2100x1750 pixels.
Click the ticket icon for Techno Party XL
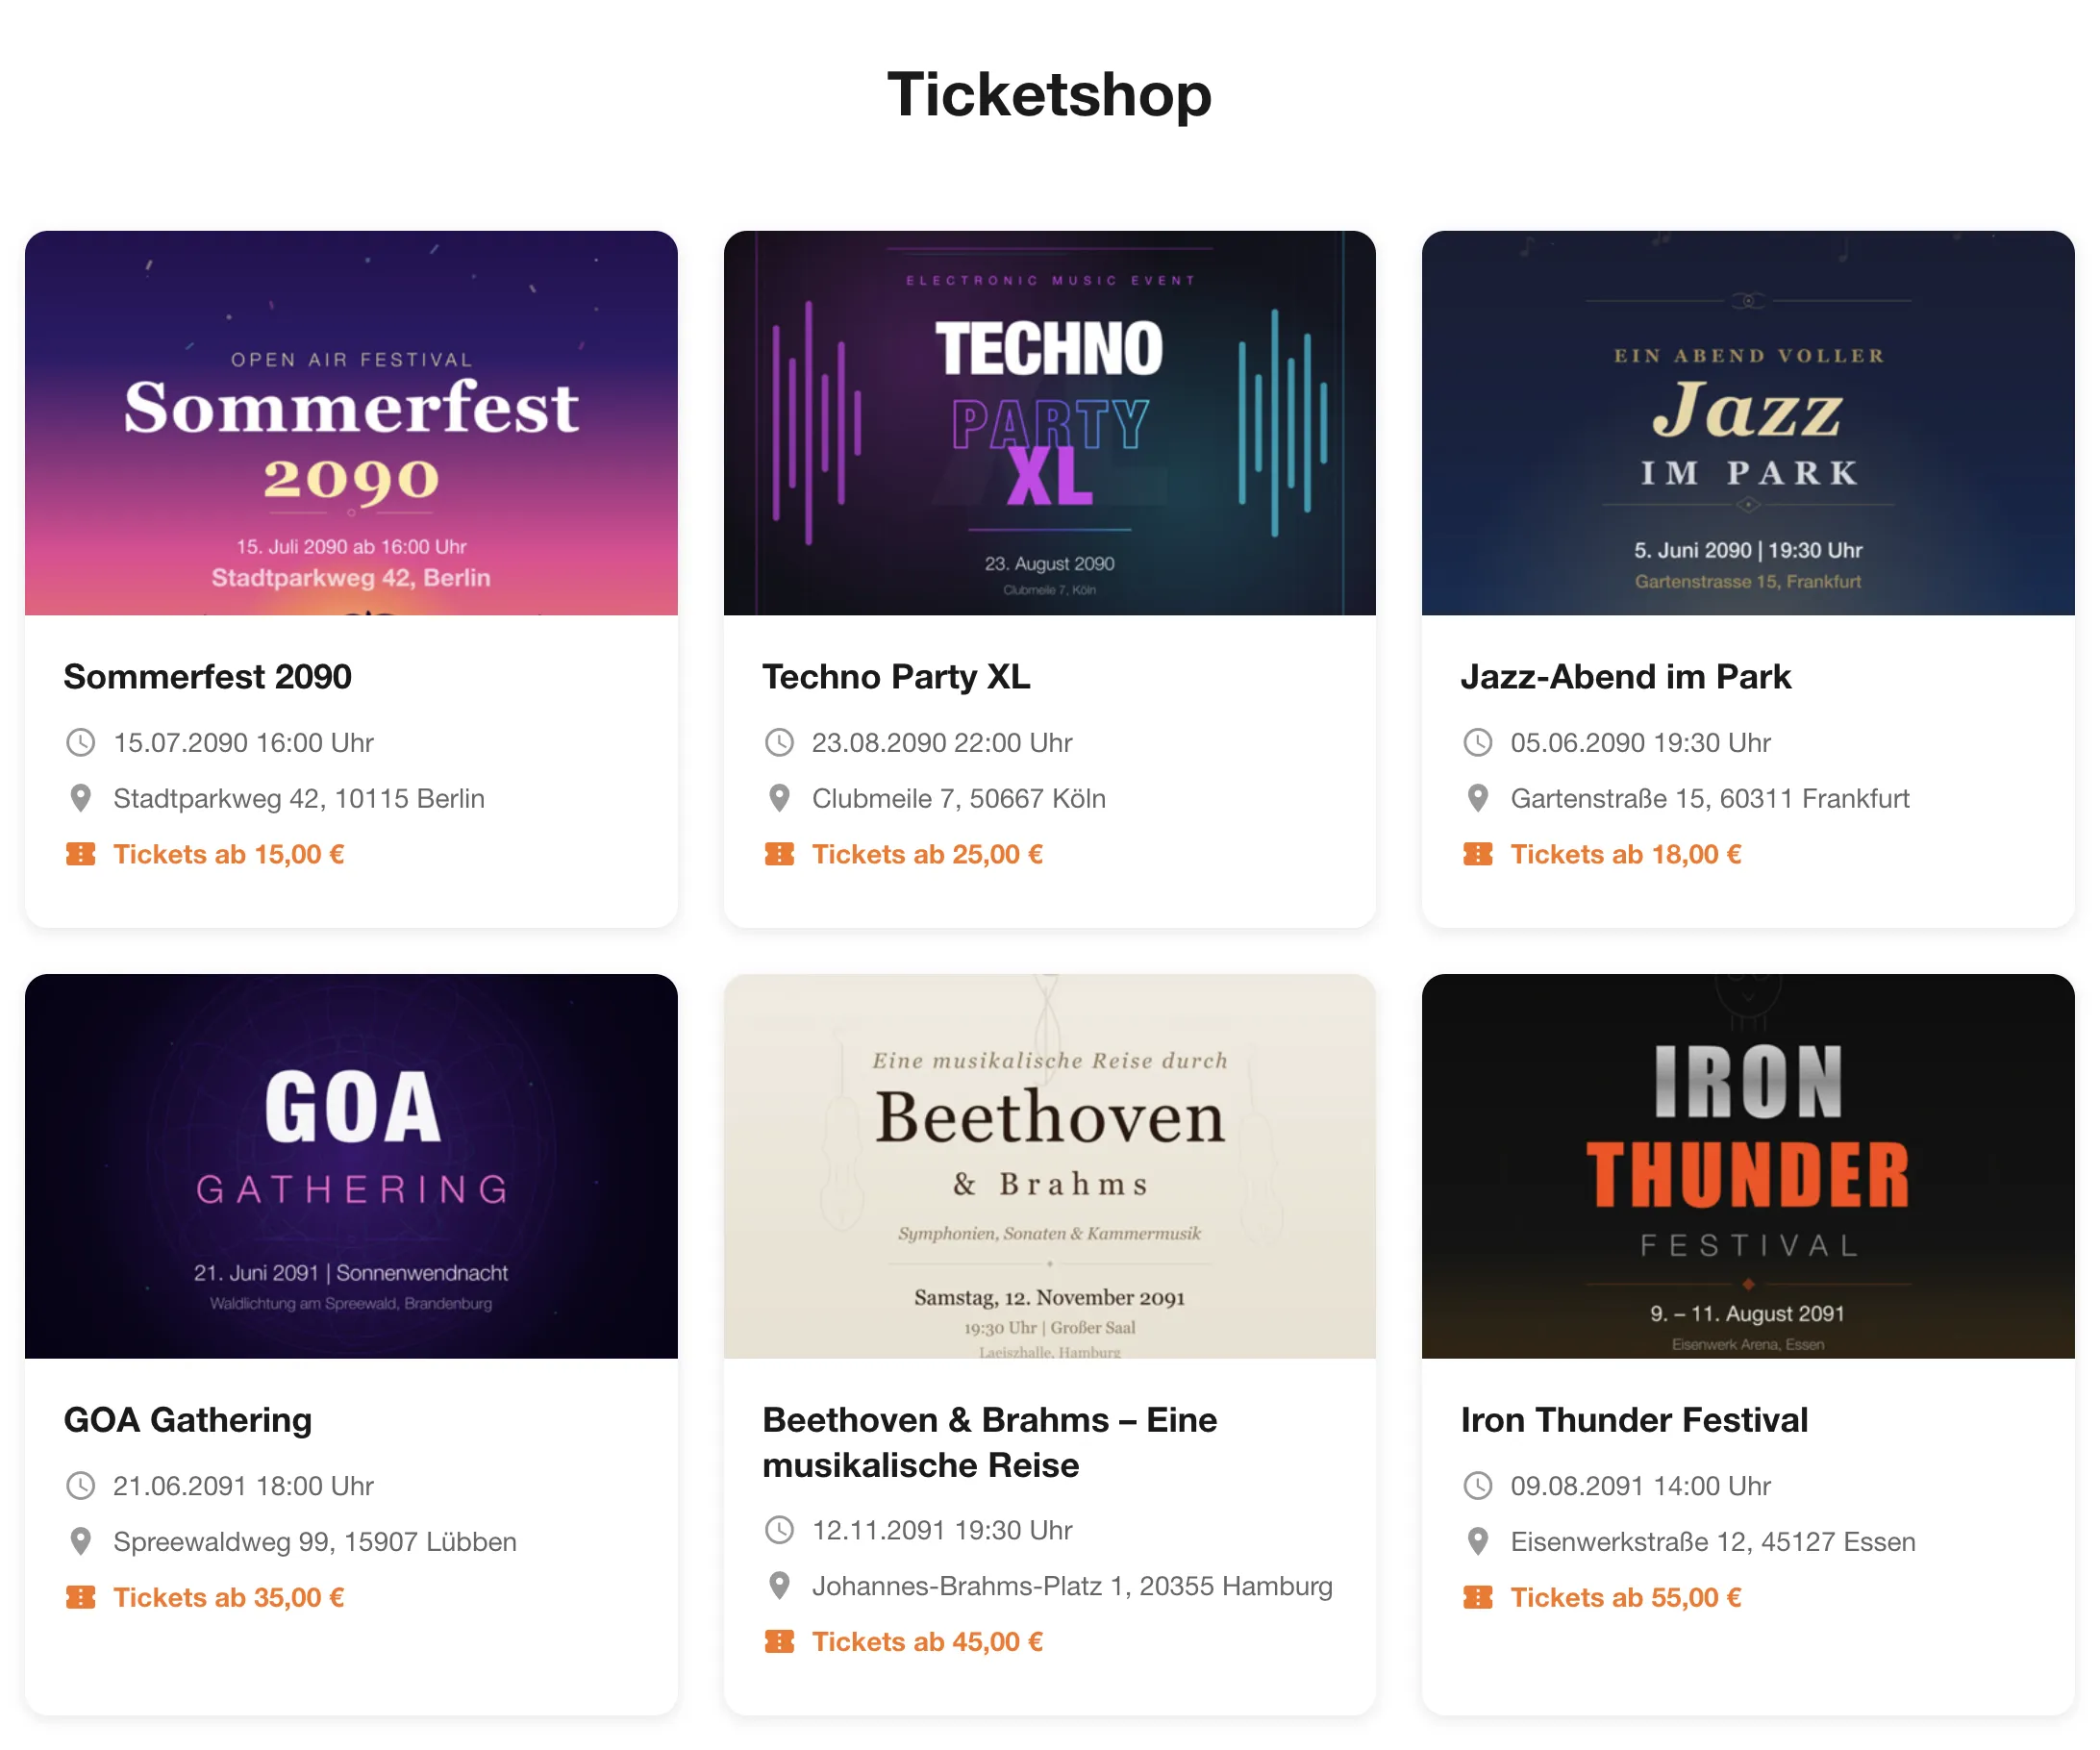(x=779, y=855)
